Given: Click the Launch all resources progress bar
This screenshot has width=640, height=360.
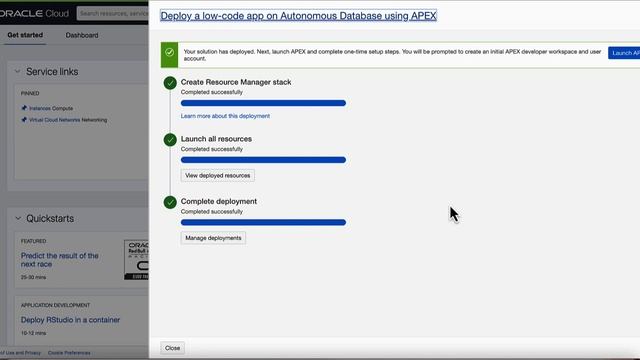Looking at the screenshot, I should pos(263,160).
